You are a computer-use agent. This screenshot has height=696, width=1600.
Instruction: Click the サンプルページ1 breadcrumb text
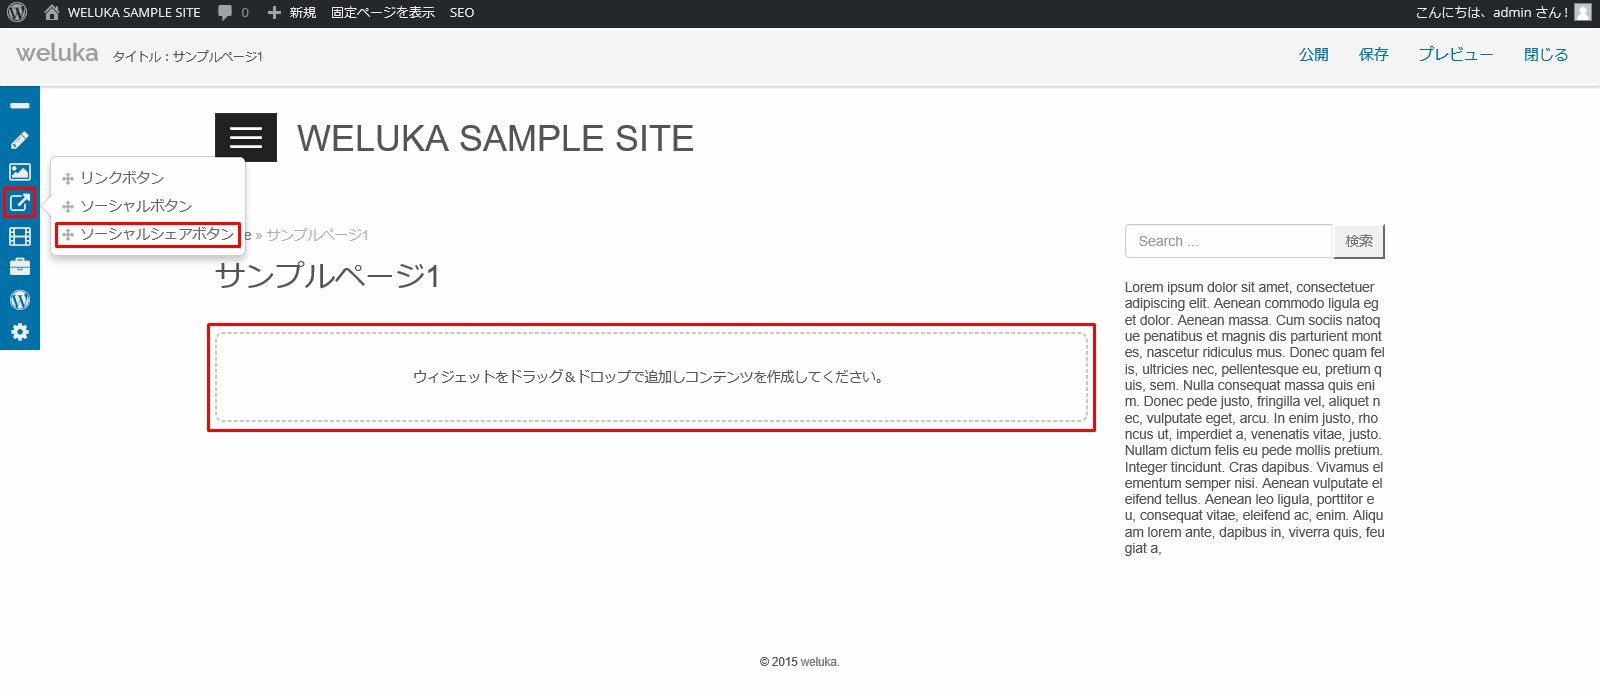[317, 235]
